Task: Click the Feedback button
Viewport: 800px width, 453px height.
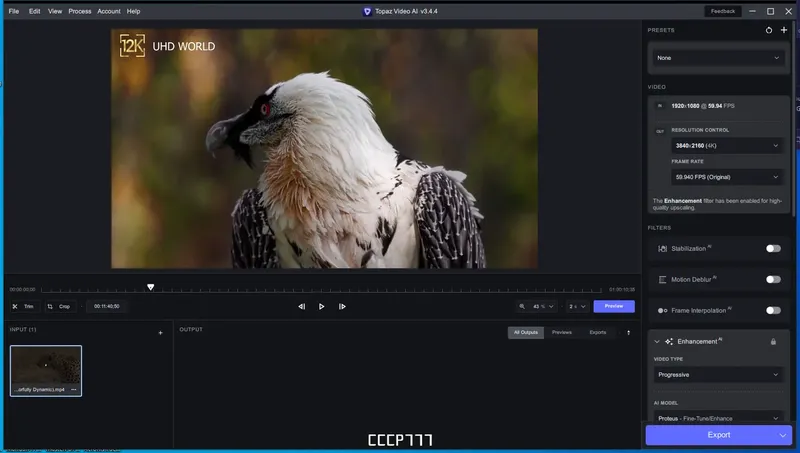Action: (722, 11)
